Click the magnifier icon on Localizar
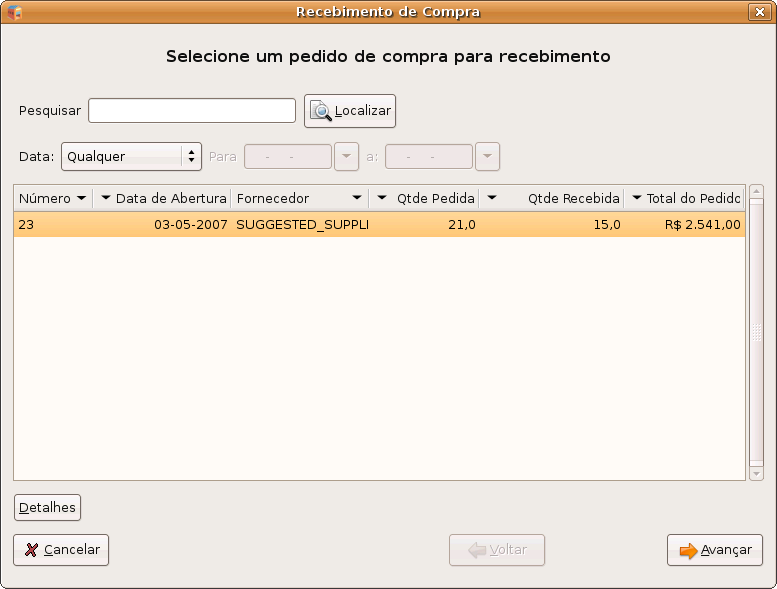The width and height of the screenshot is (777, 589). click(x=321, y=111)
